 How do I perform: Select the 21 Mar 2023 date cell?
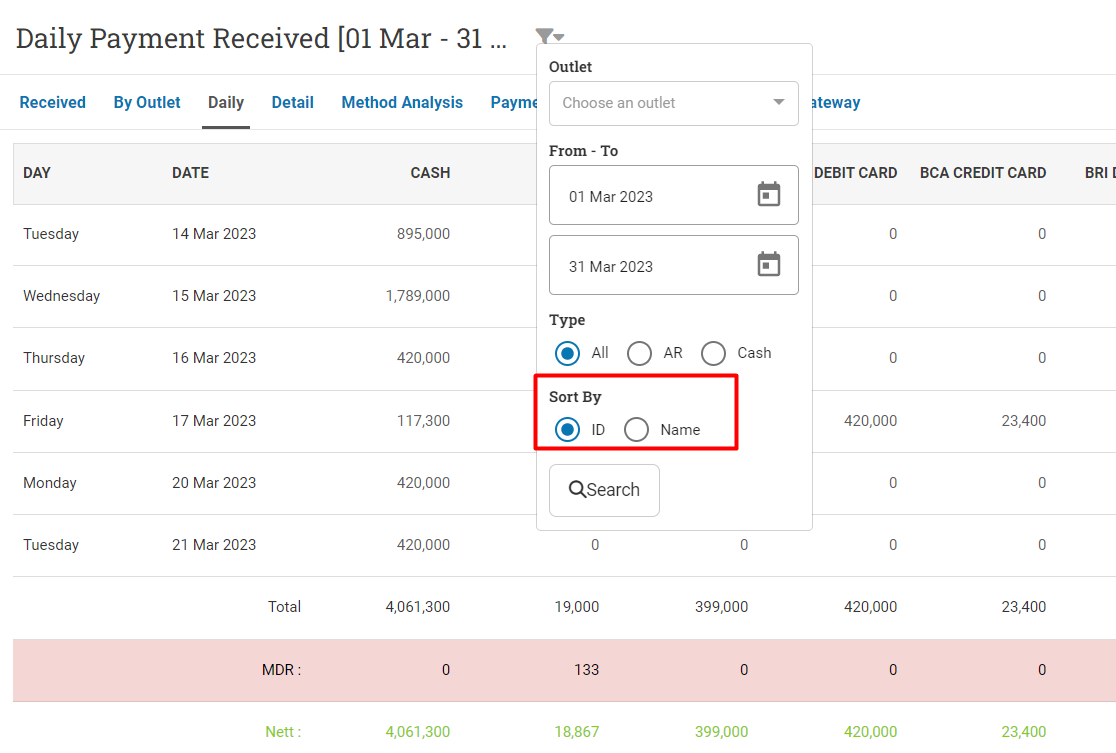[214, 545]
